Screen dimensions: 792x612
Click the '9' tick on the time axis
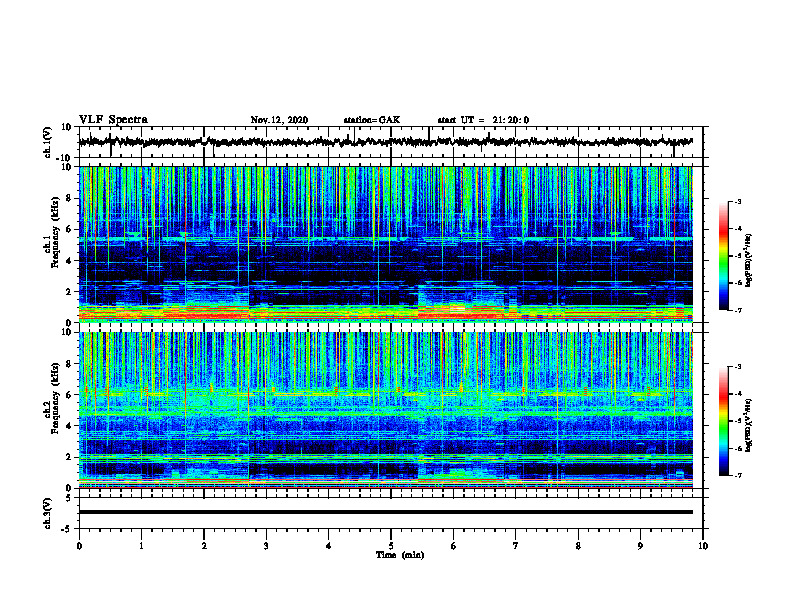tap(640, 546)
